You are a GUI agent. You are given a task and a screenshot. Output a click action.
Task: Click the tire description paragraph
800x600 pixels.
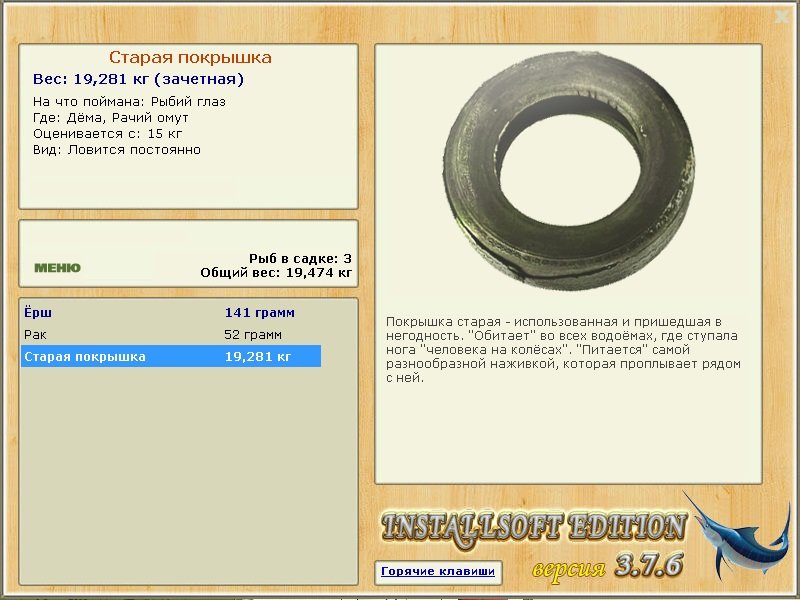tap(563, 349)
